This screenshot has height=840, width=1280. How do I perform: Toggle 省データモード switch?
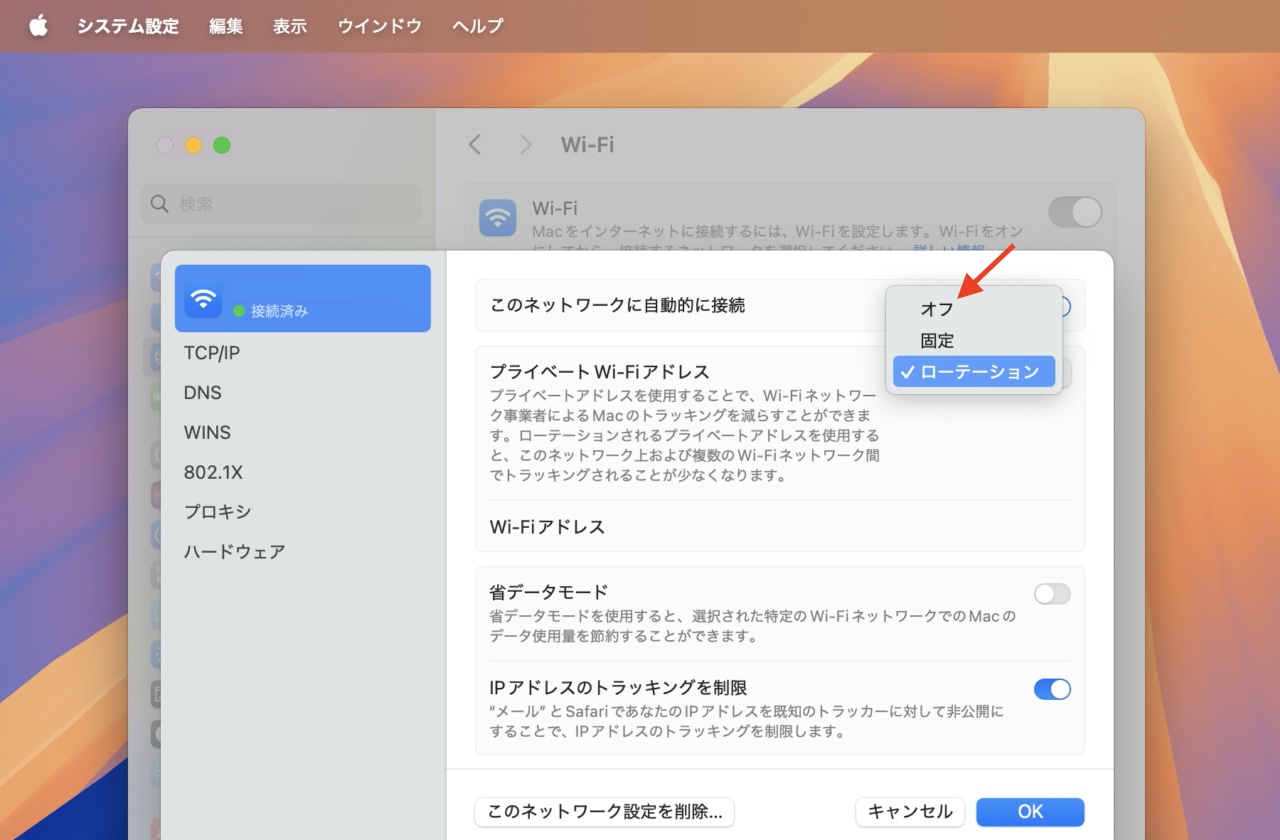1052,594
